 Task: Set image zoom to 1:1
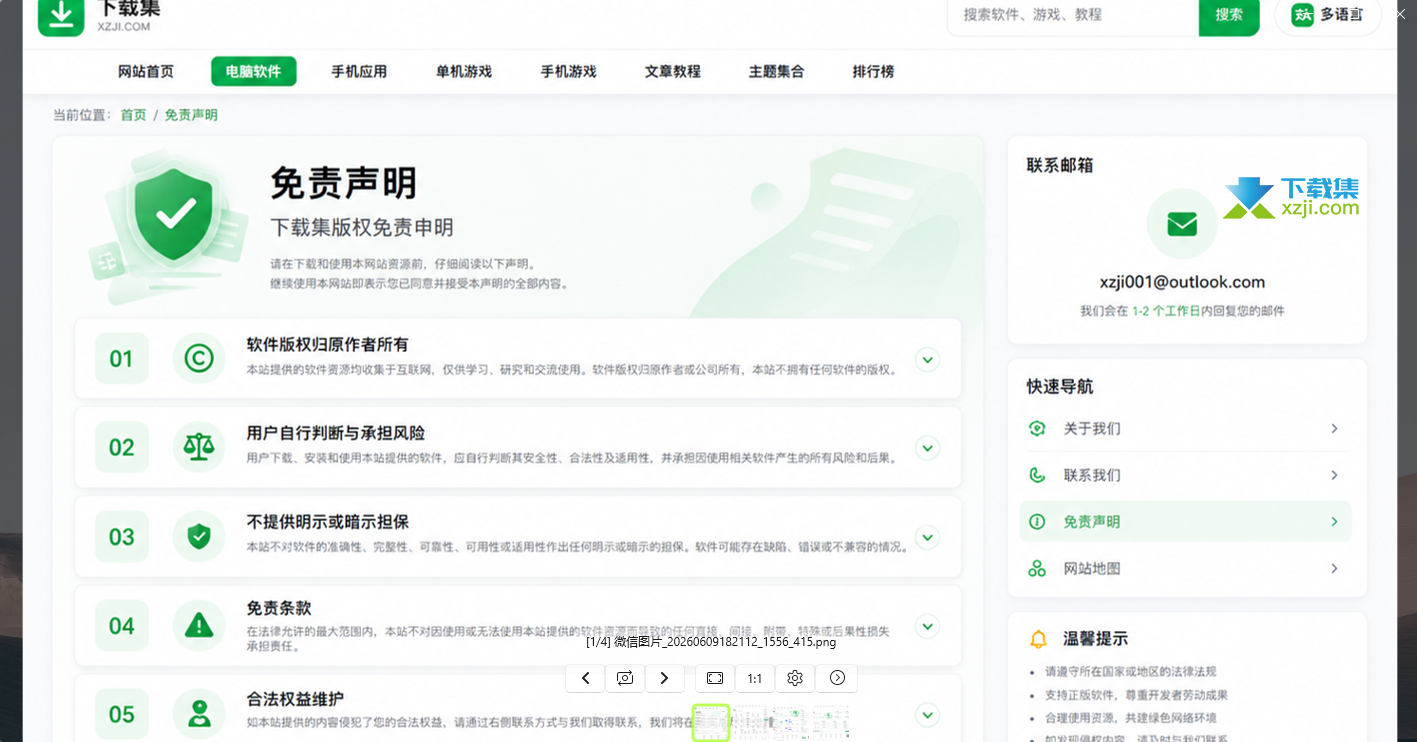coord(755,678)
